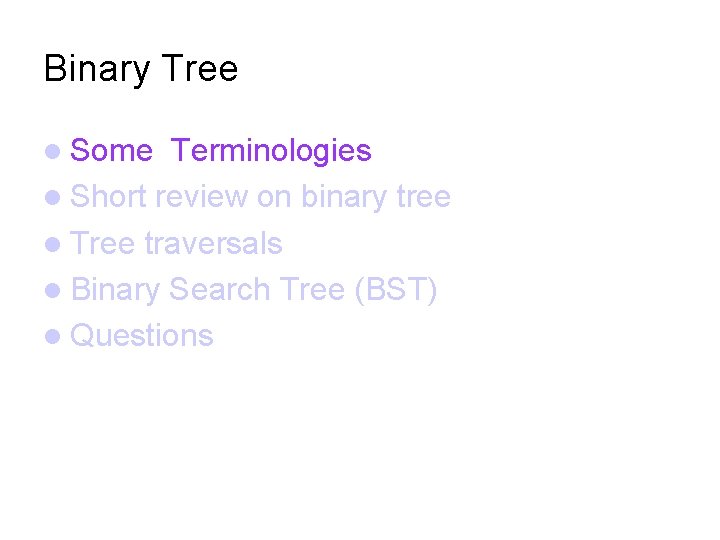Select the bullet dot next to Questions

click(x=53, y=336)
